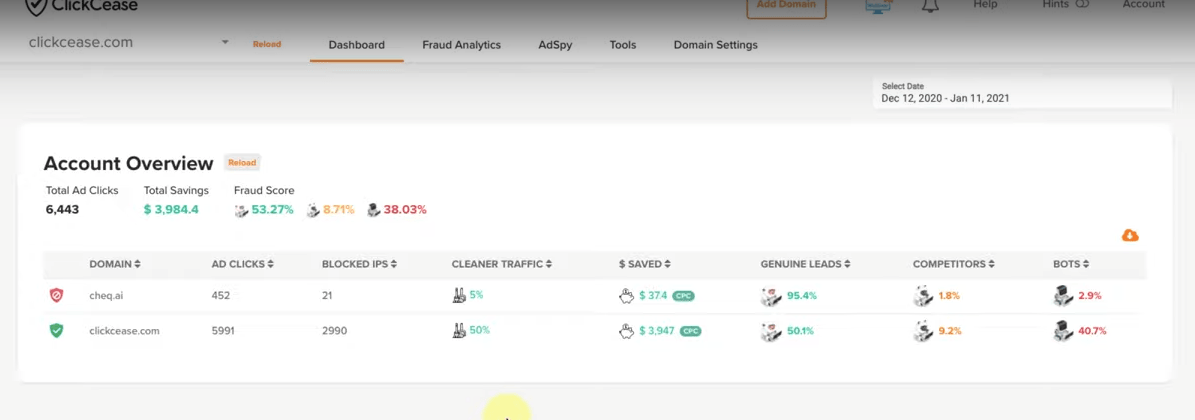Click the CPC badge in clickcease.com row
Image resolution: width=1195 pixels, height=420 pixels.
pos(690,332)
